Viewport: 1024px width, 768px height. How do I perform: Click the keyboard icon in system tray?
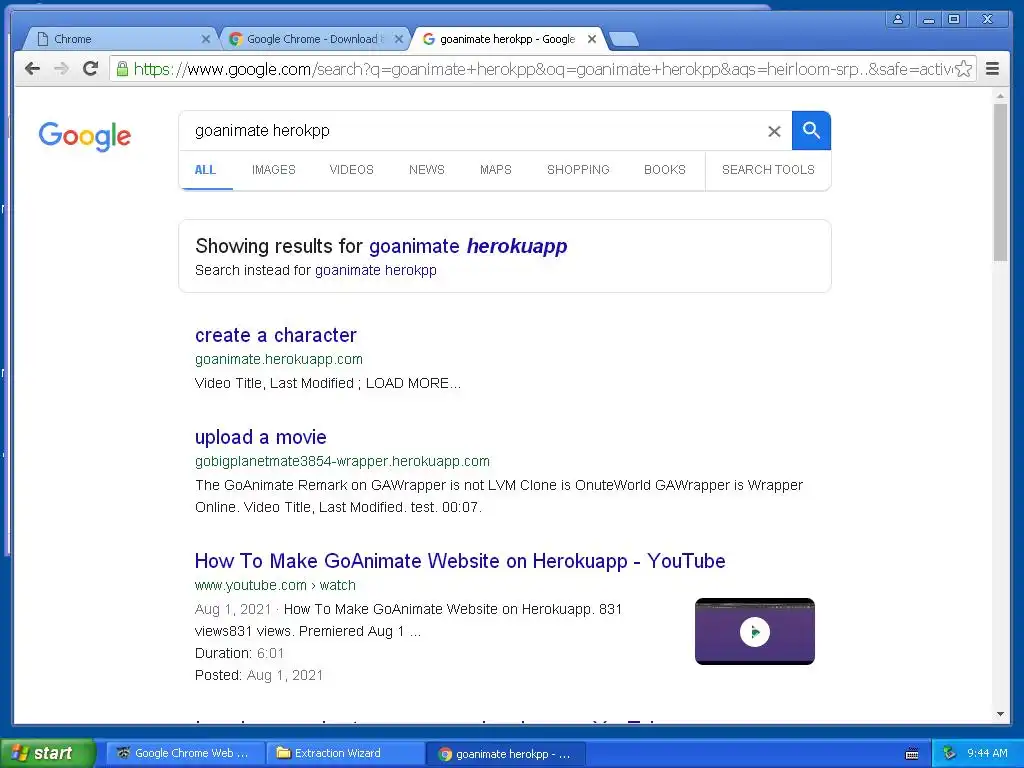912,754
